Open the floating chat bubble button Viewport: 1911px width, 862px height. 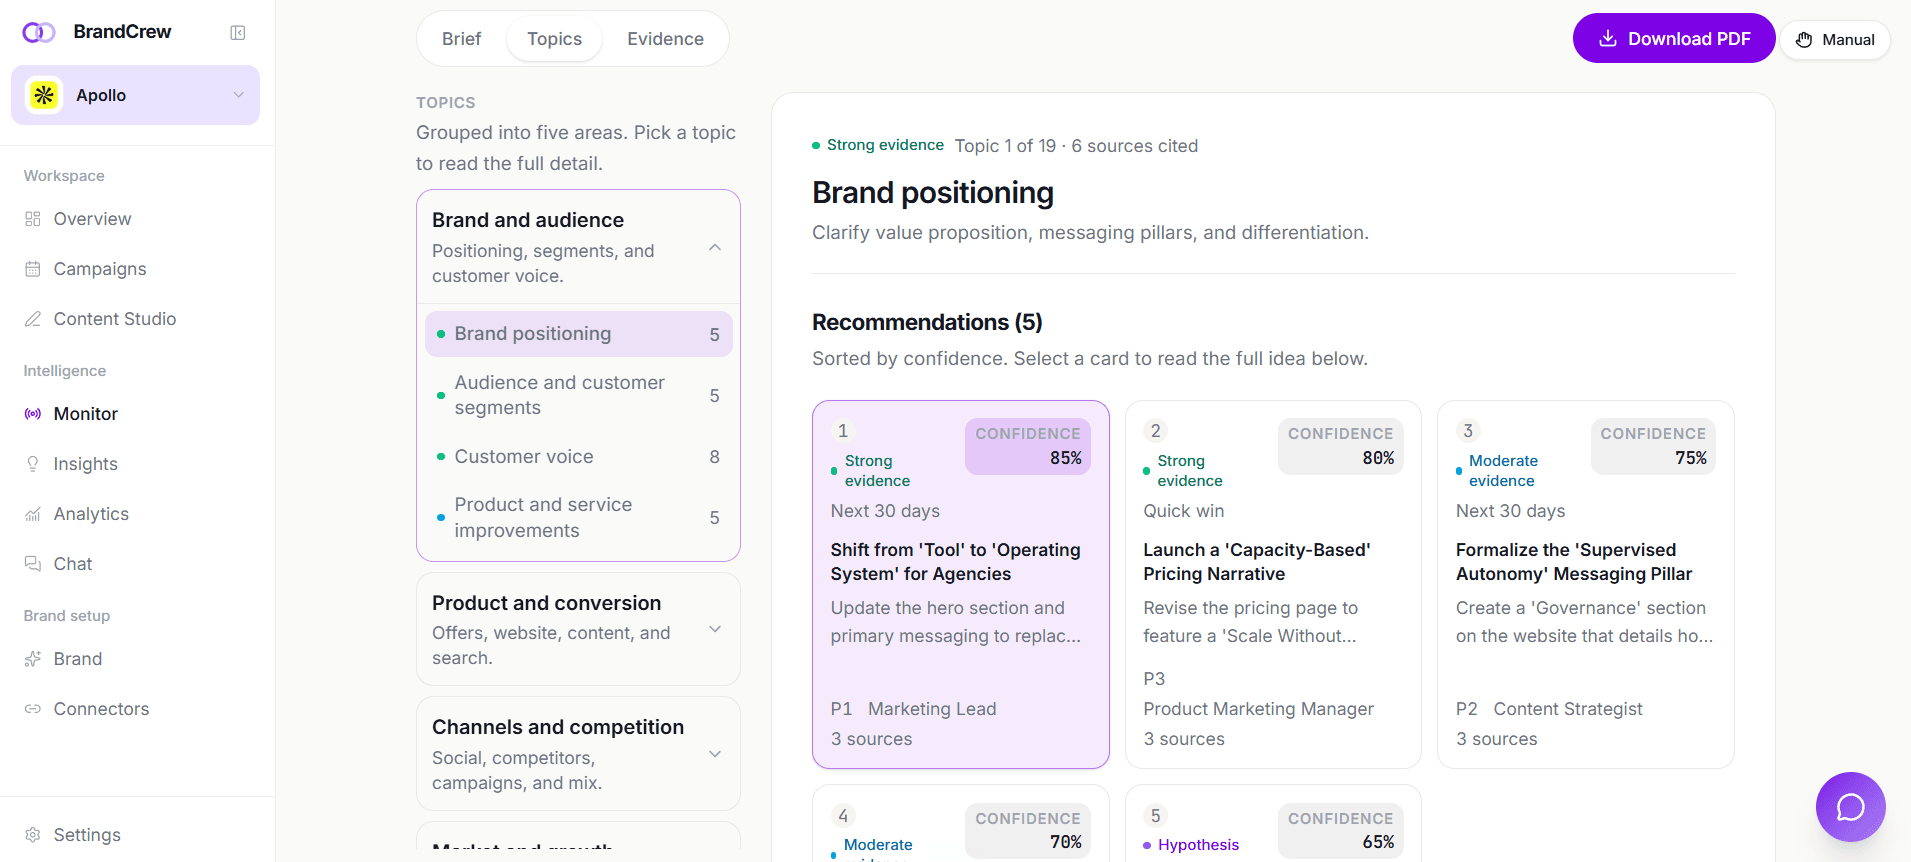(x=1850, y=806)
